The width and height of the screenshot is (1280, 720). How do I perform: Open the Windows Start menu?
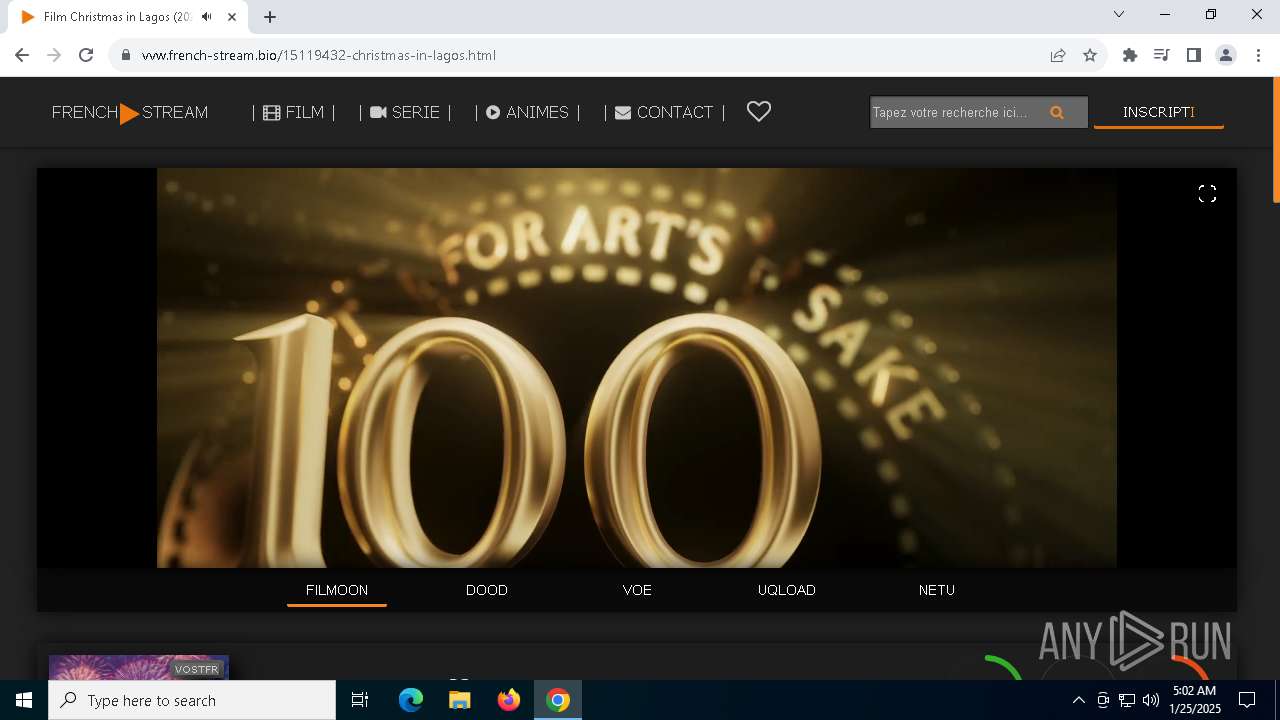coord(24,700)
